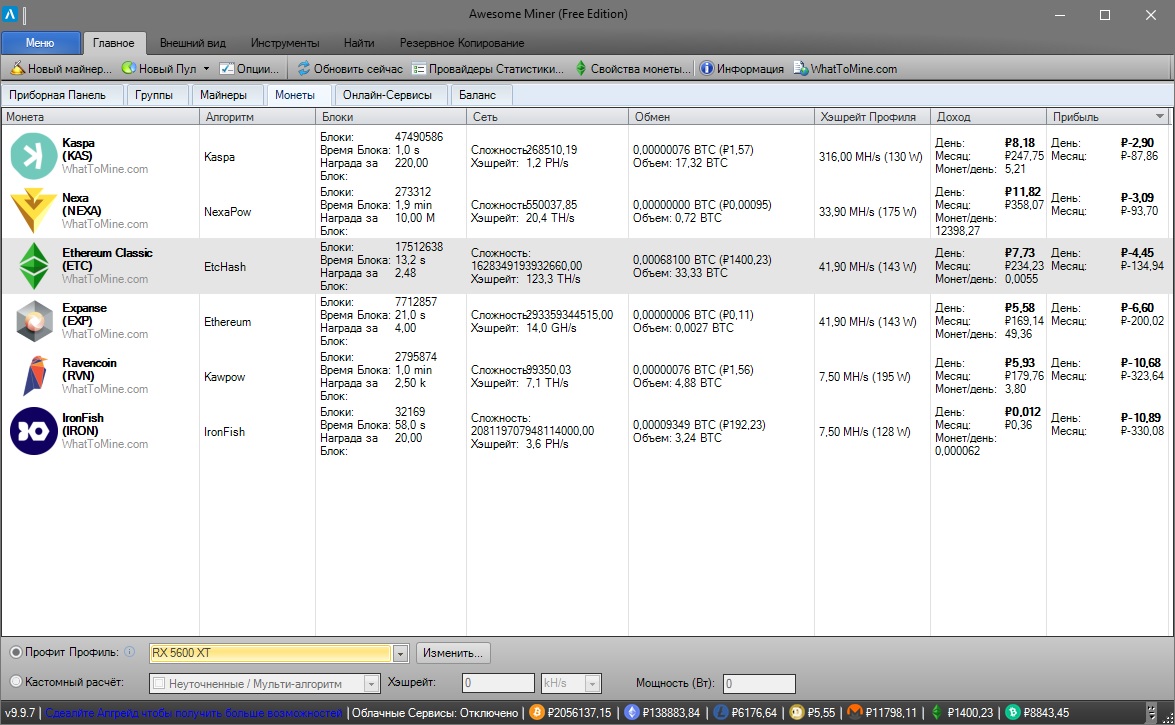This screenshot has width=1175, height=725.
Task: Click the WhatToMine.com link under IronFish
Action: coord(105,444)
